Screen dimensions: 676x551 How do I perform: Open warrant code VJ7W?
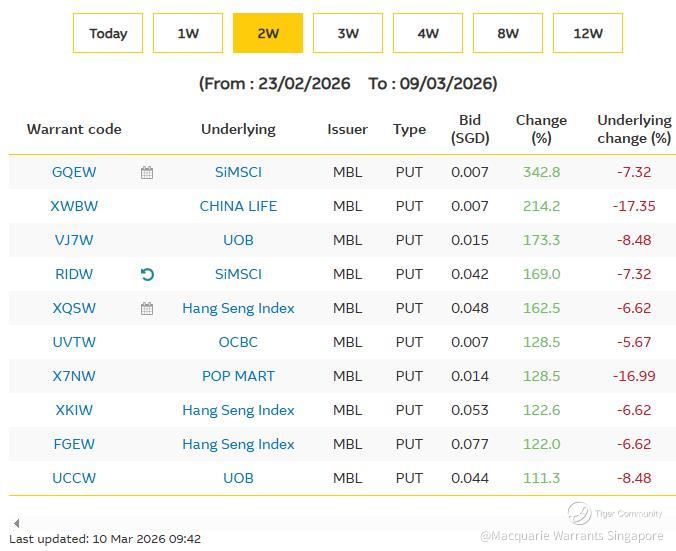(x=74, y=240)
